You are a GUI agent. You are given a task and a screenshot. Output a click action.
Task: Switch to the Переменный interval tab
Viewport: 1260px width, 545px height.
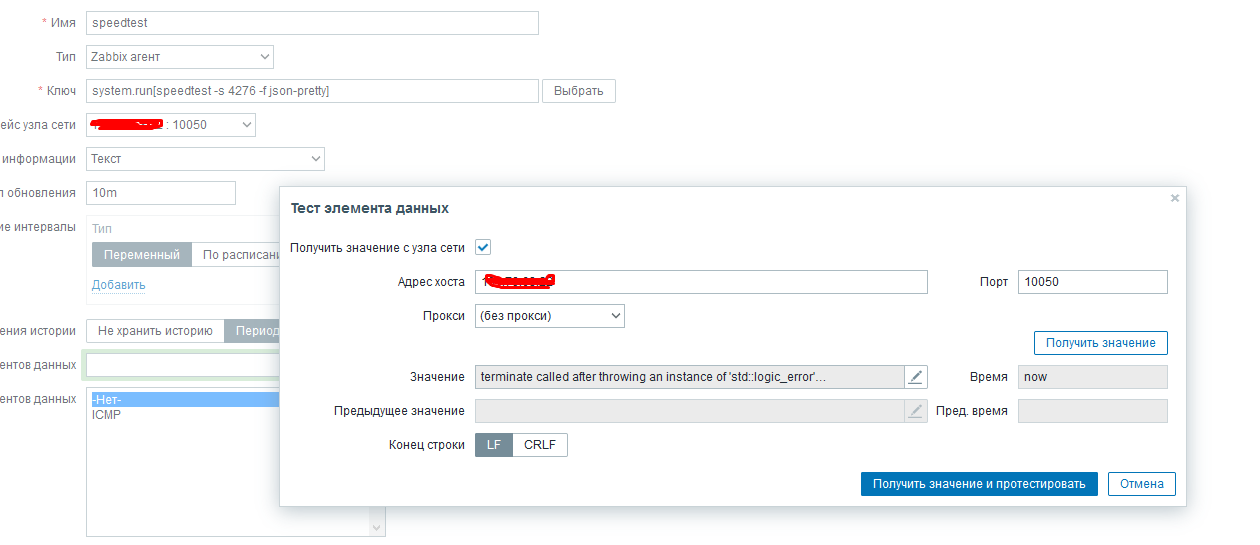(142, 255)
